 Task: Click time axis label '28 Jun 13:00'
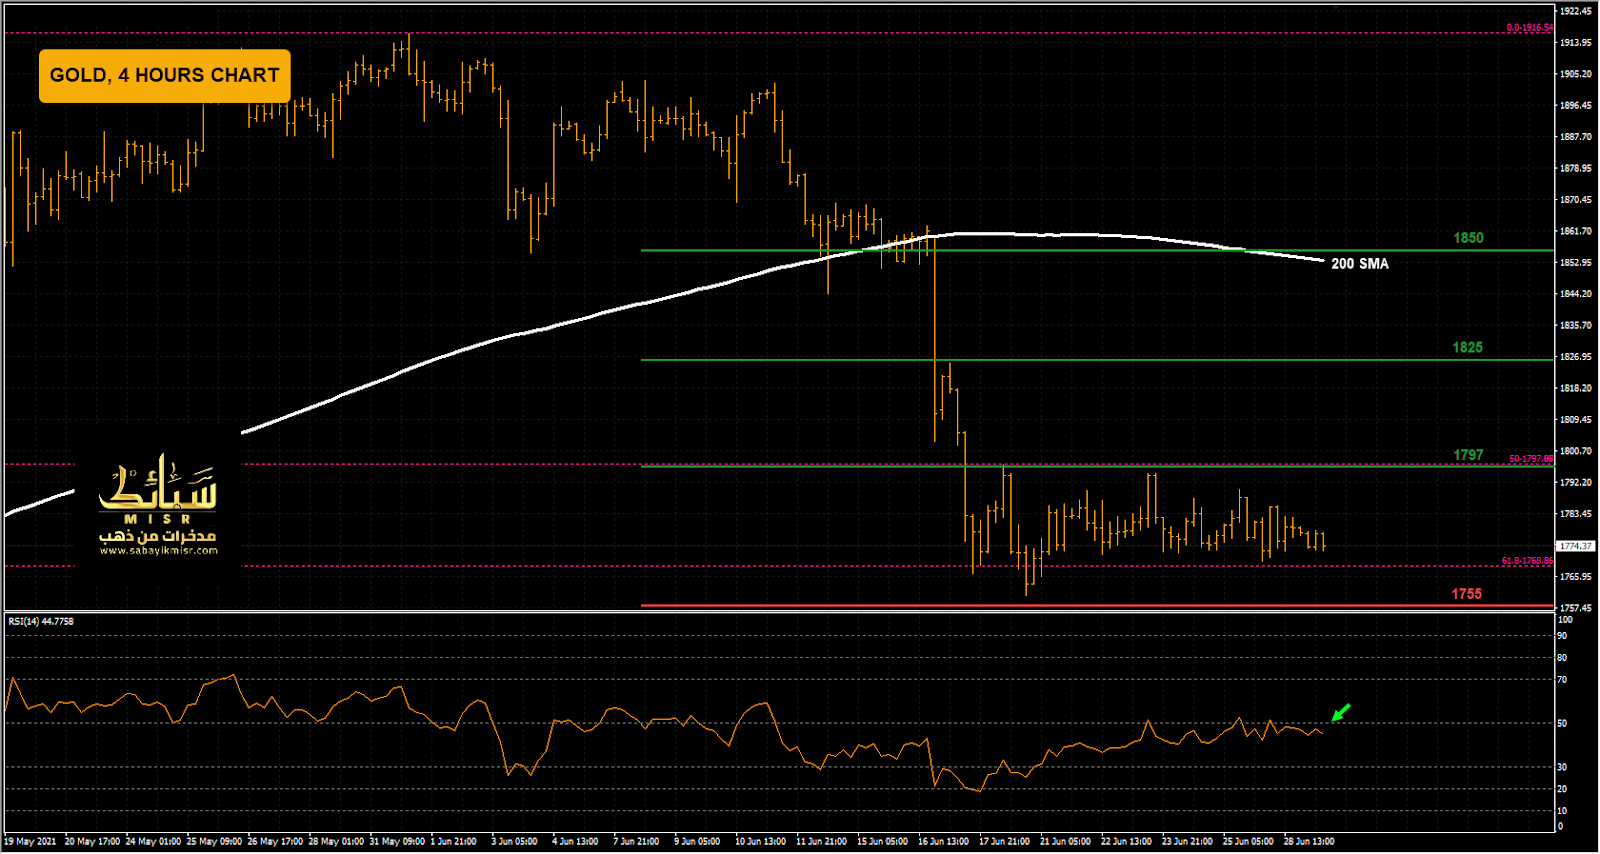1310,842
